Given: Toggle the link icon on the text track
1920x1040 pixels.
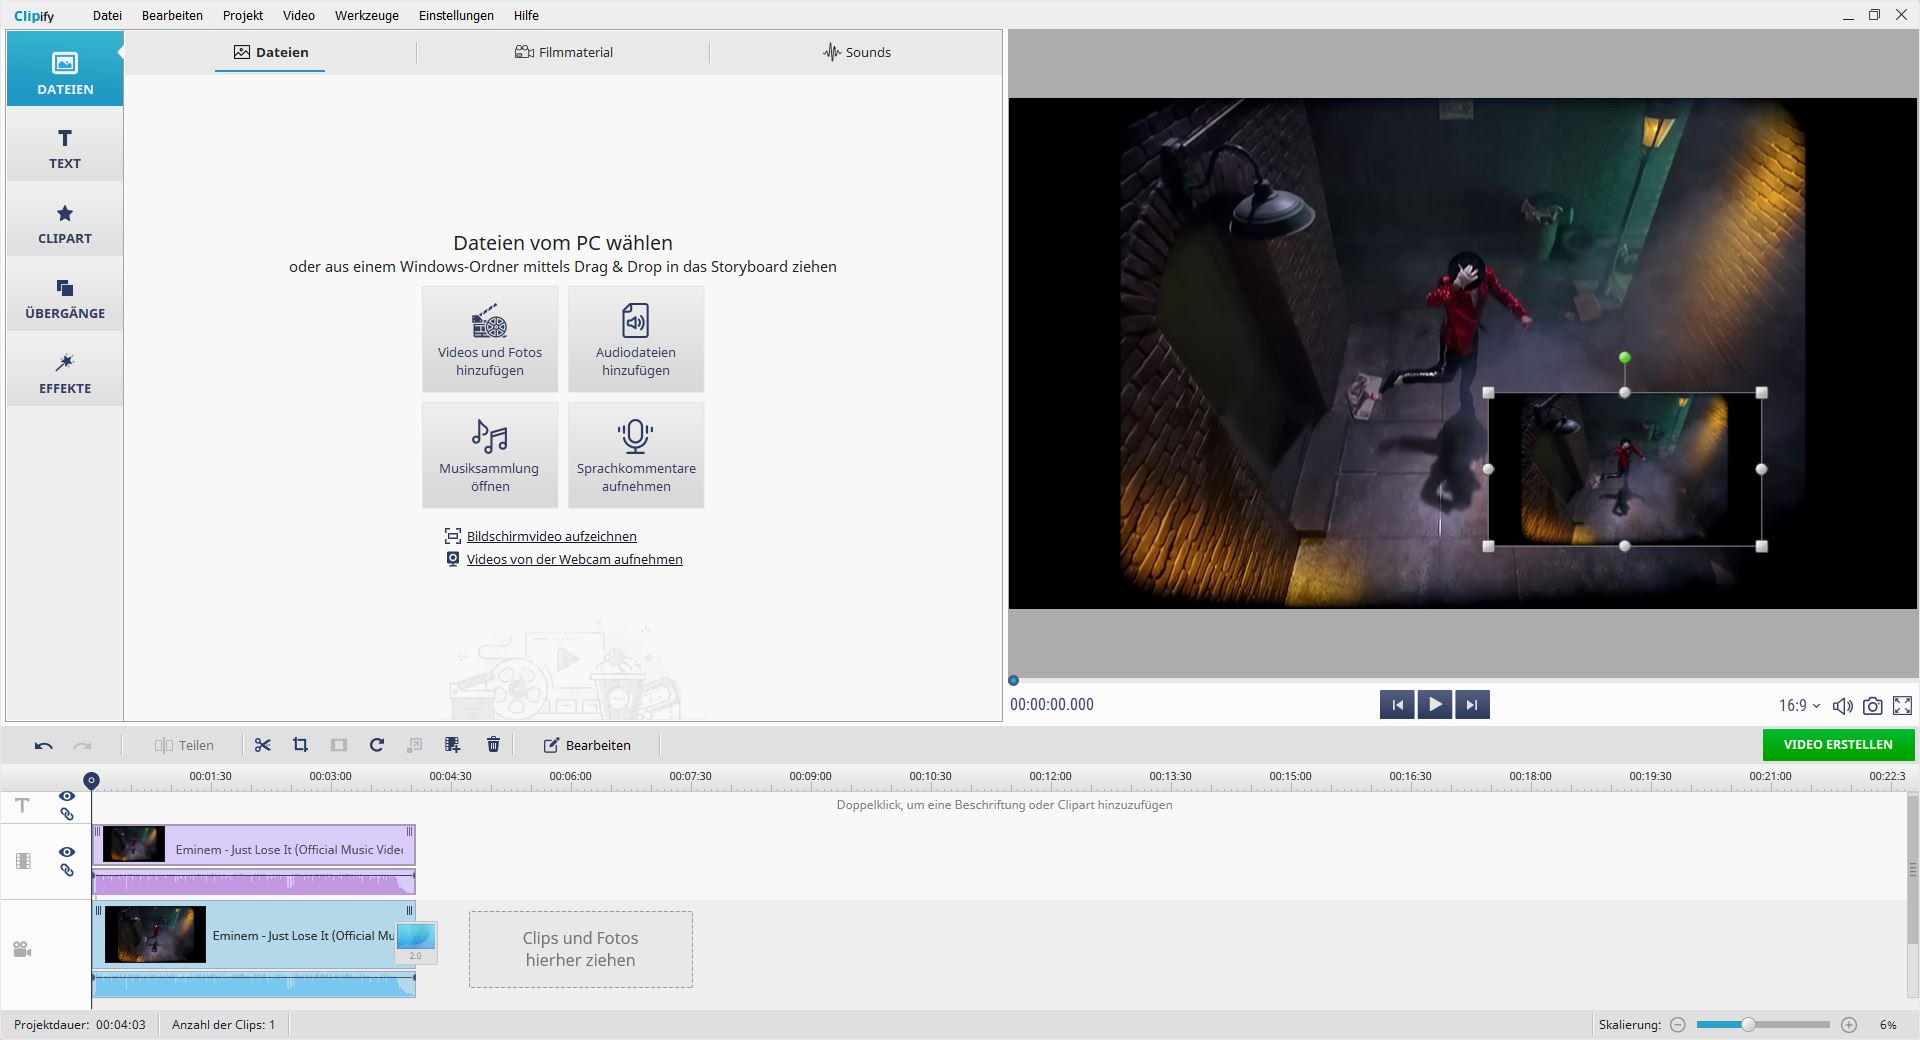Looking at the screenshot, I should pyautogui.click(x=67, y=814).
